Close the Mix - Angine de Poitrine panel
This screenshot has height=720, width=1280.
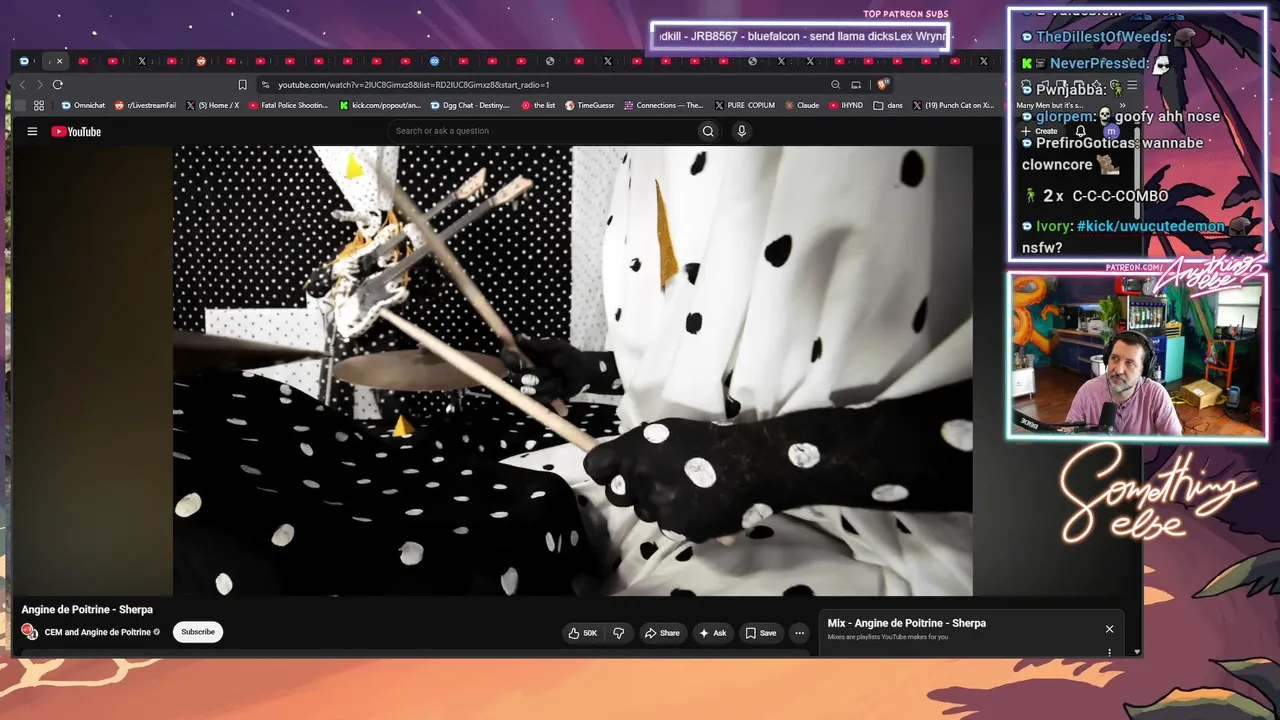click(1109, 629)
